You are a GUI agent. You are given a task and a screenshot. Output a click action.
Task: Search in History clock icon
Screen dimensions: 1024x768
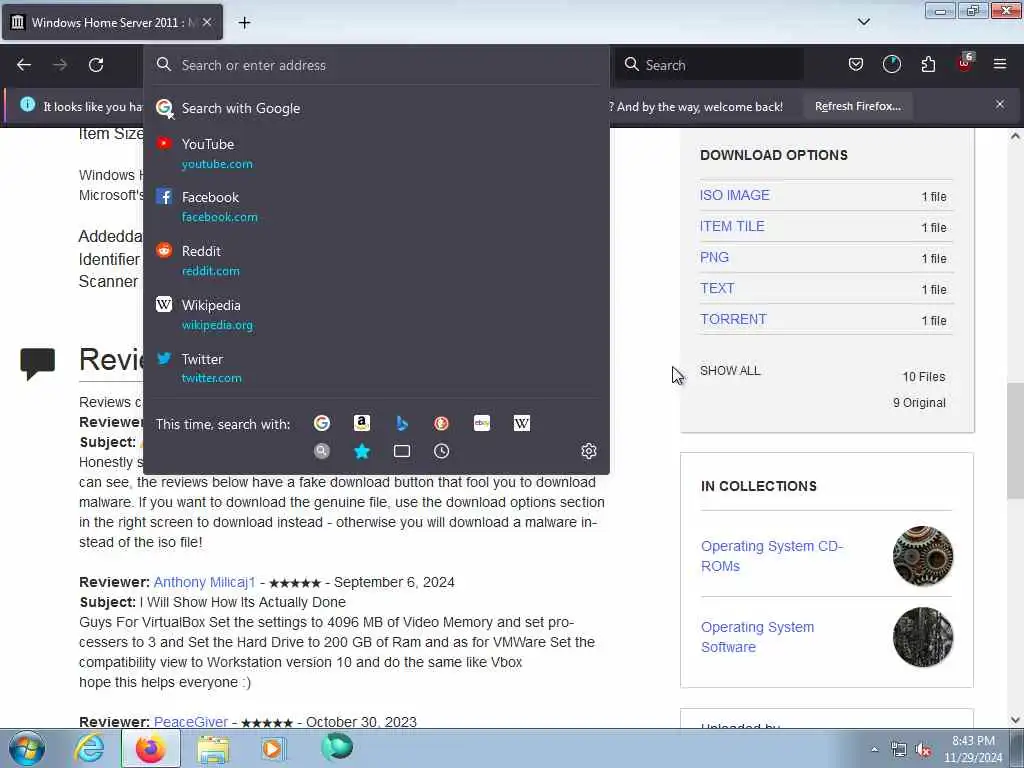441,451
